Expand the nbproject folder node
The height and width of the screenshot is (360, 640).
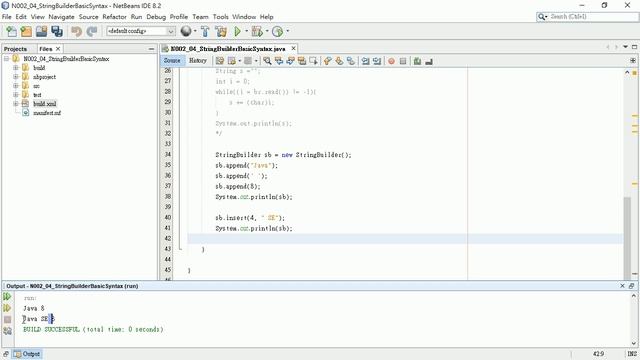[x=16, y=77]
